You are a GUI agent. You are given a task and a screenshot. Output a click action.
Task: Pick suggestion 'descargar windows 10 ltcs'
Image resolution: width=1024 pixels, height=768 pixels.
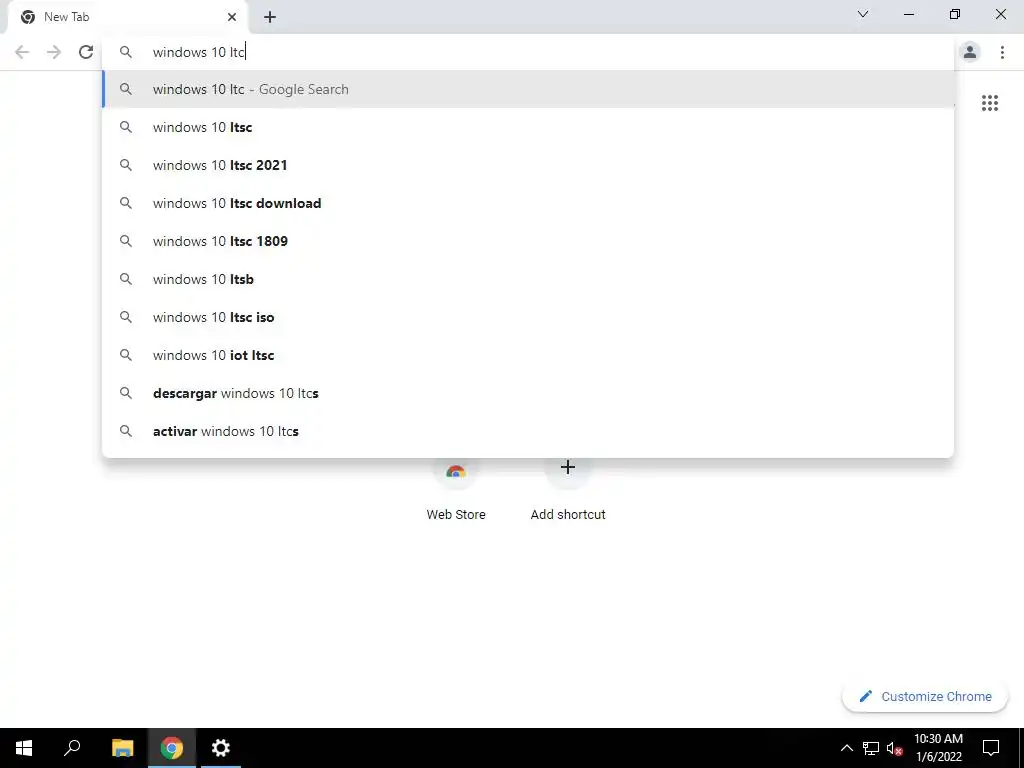tap(528, 393)
